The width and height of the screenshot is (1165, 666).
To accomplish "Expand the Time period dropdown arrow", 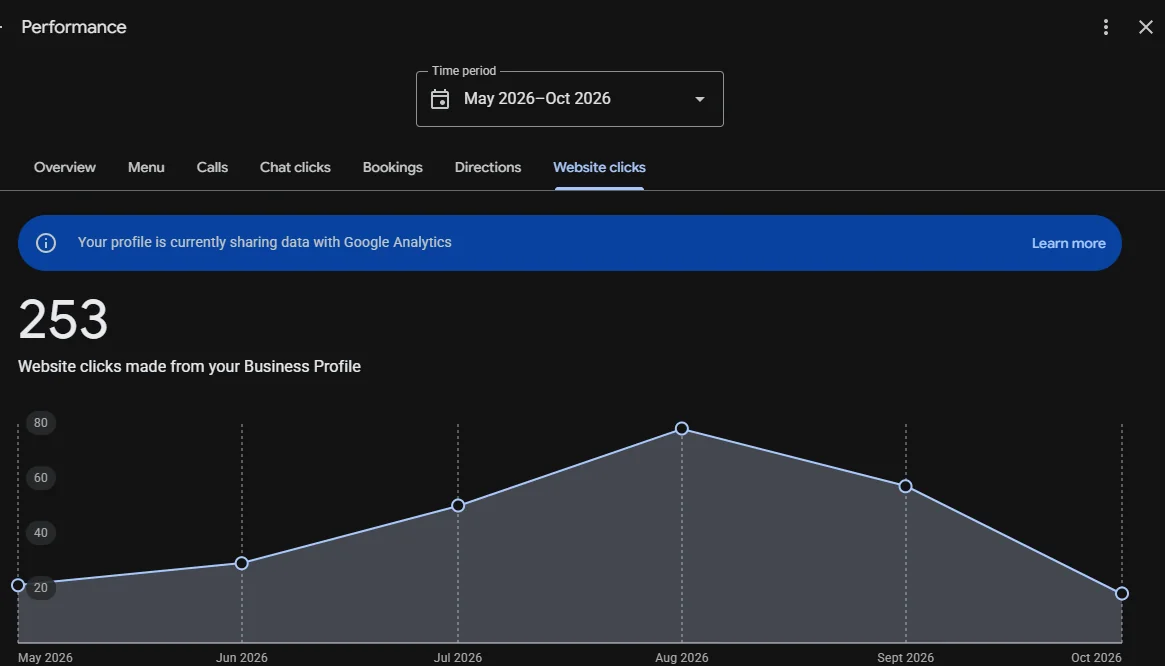I will (699, 99).
